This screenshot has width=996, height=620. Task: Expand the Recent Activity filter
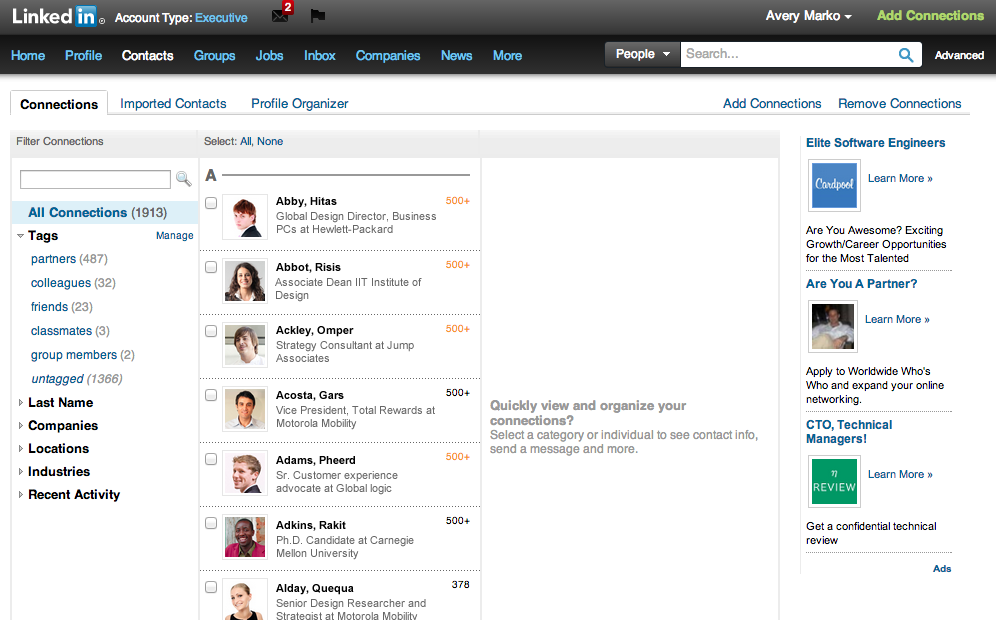20,494
